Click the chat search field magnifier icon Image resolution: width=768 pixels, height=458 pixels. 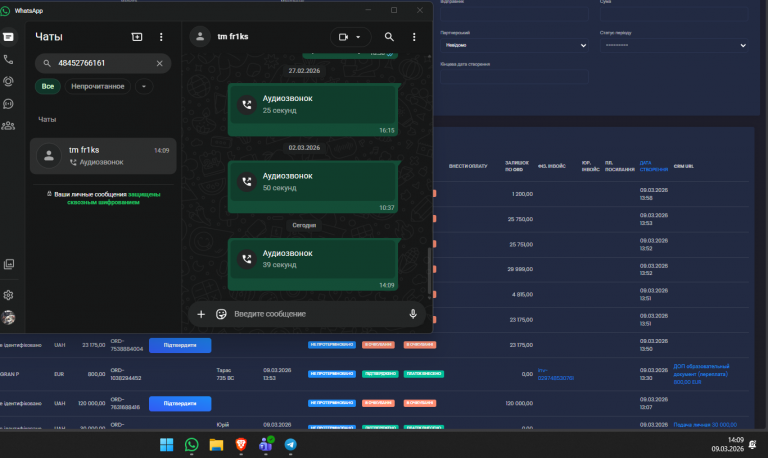tap(47, 63)
